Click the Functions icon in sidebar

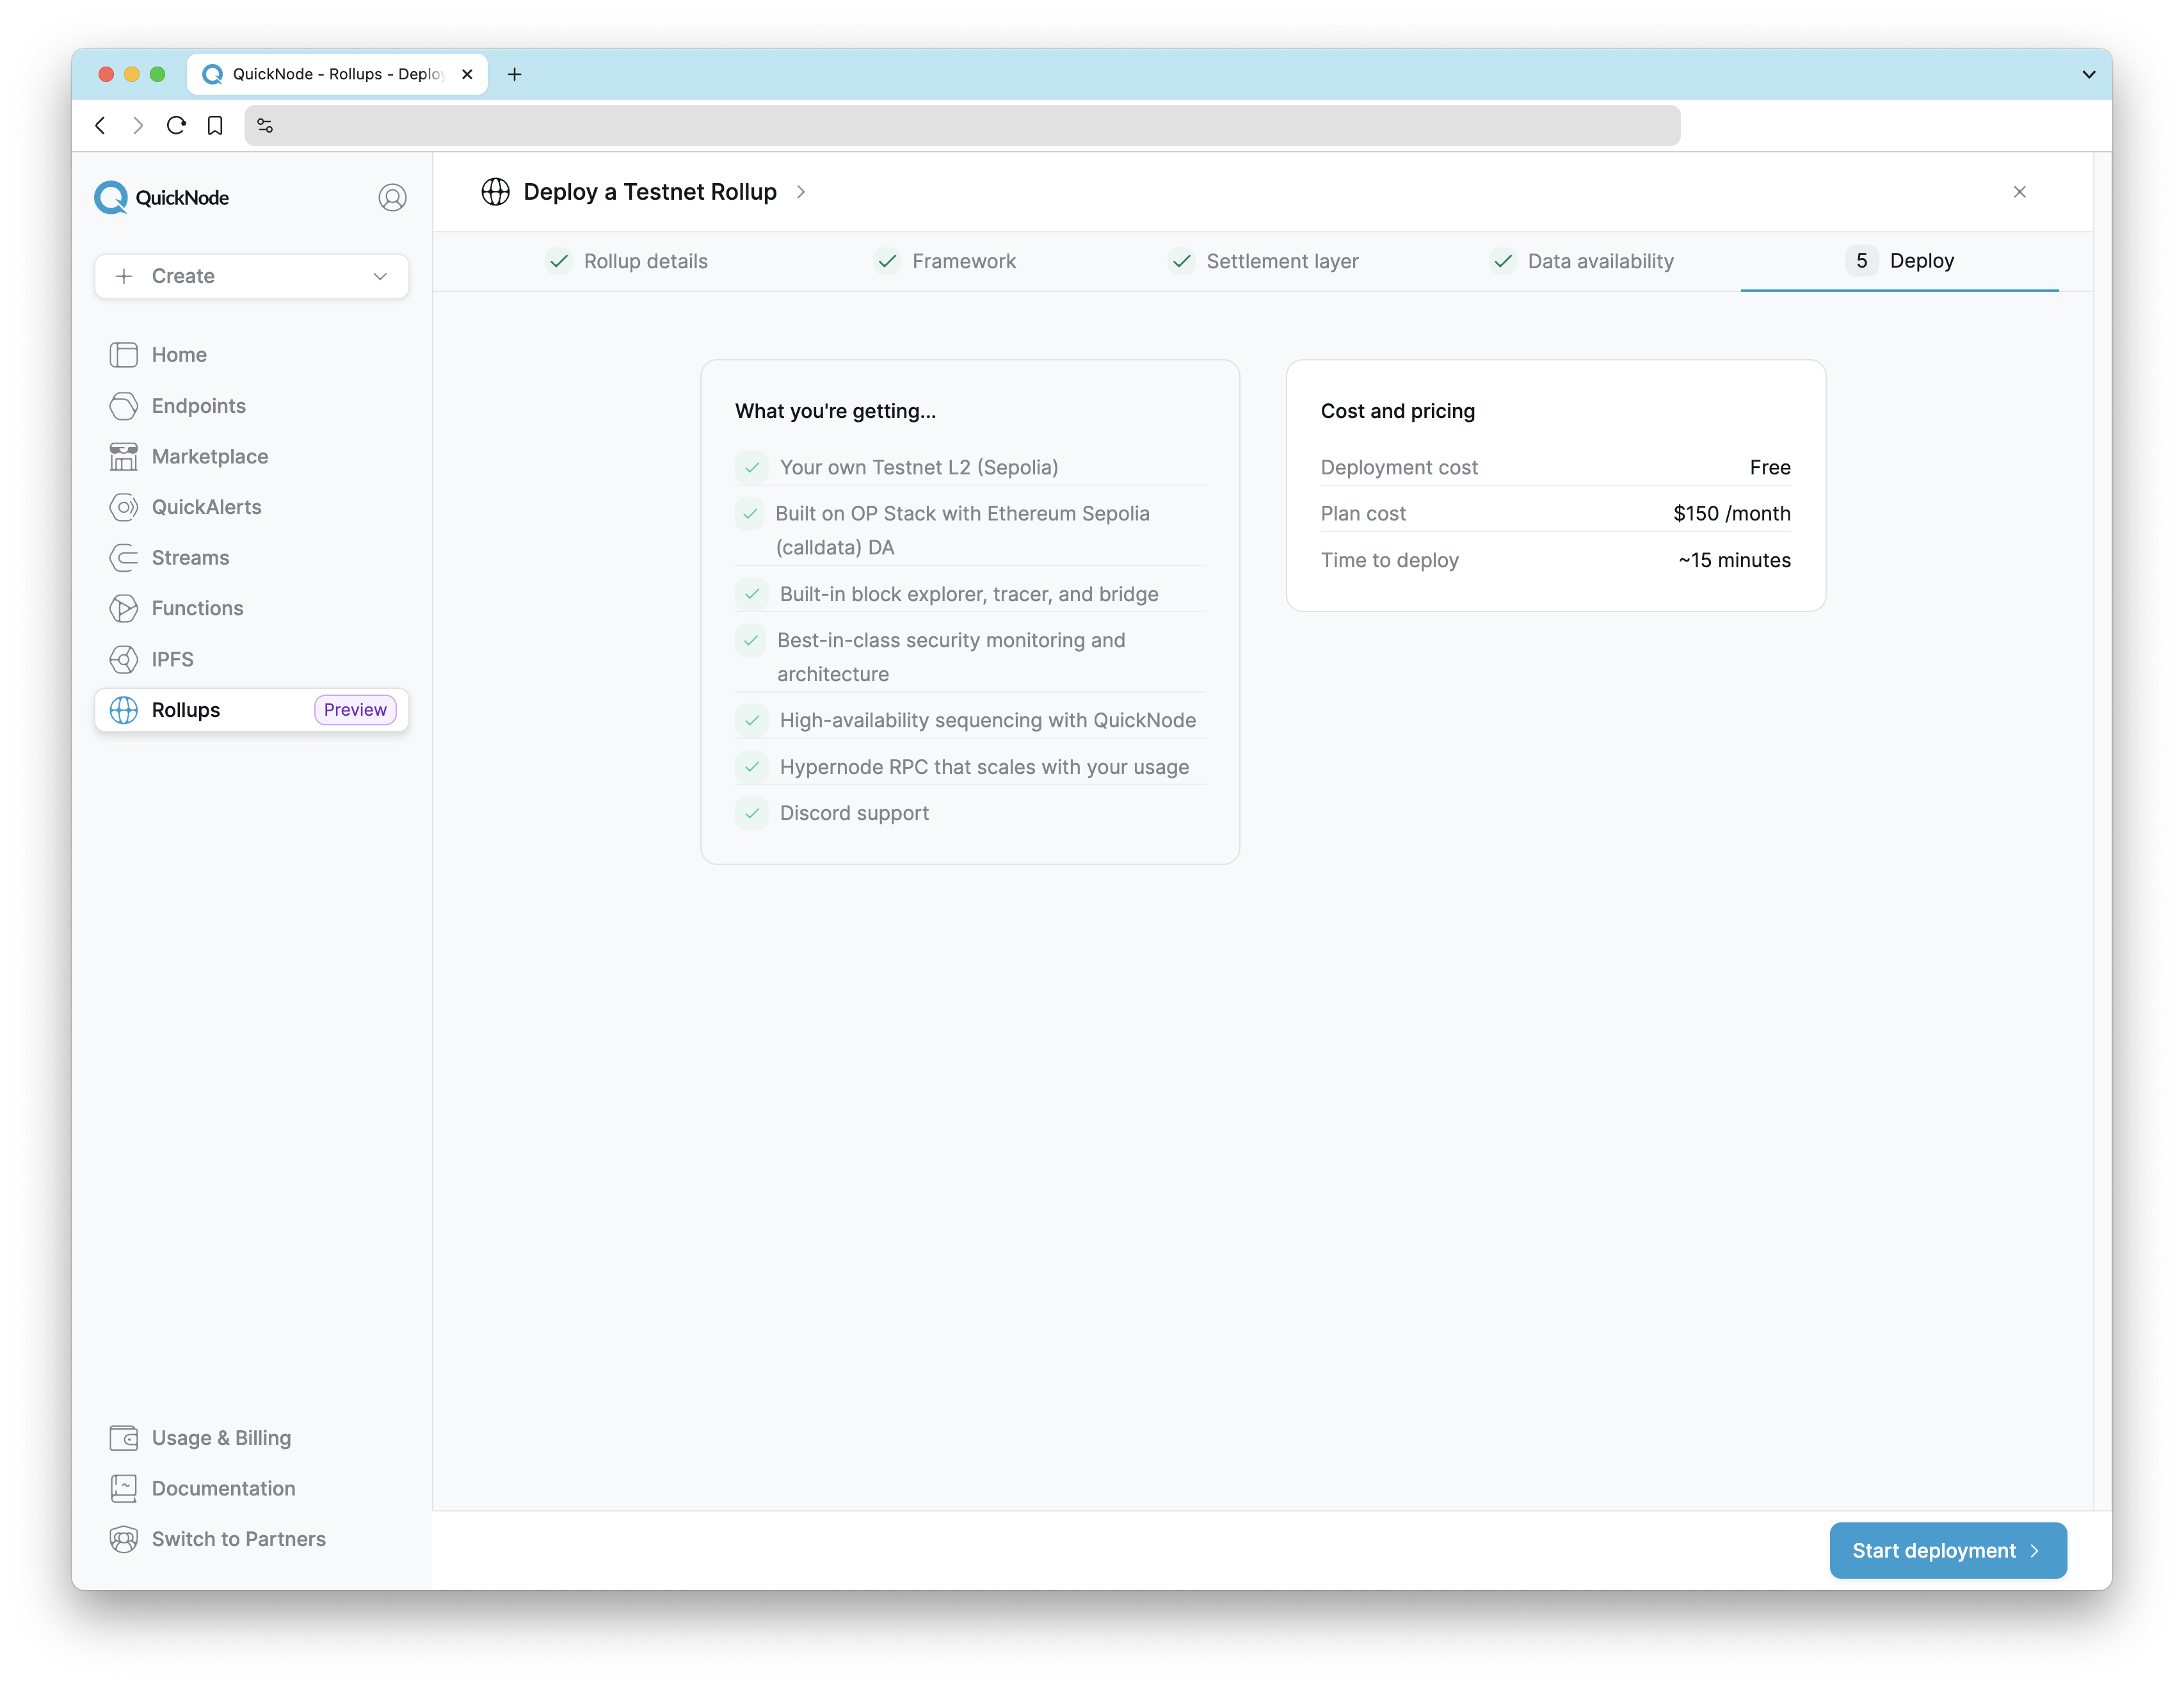click(x=124, y=607)
